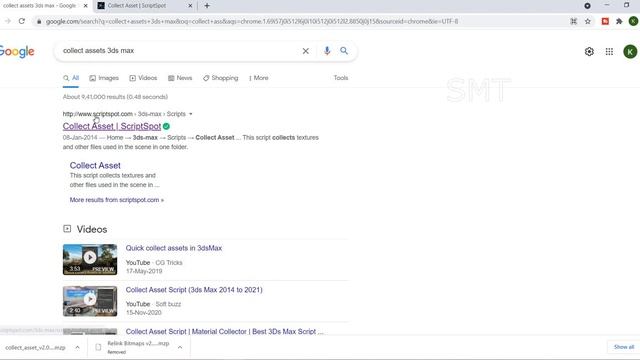Open the Collect Asset sitelink

[95, 165]
